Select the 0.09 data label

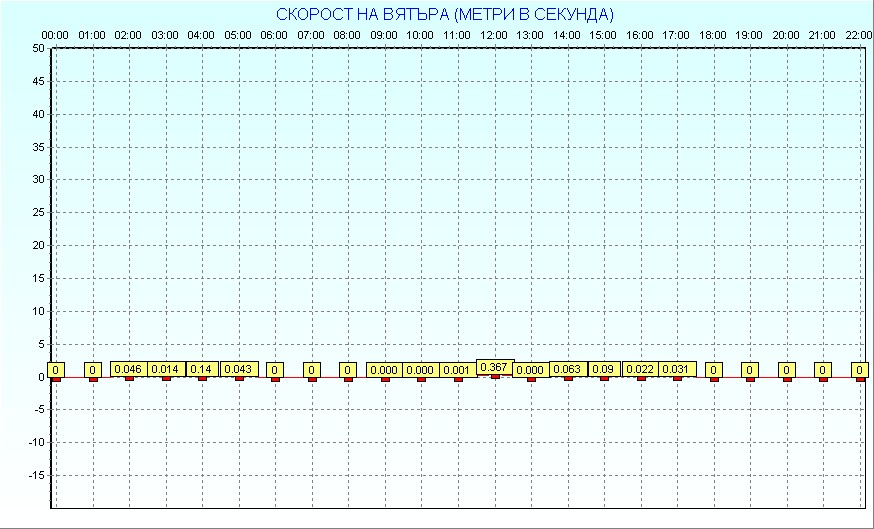click(603, 369)
